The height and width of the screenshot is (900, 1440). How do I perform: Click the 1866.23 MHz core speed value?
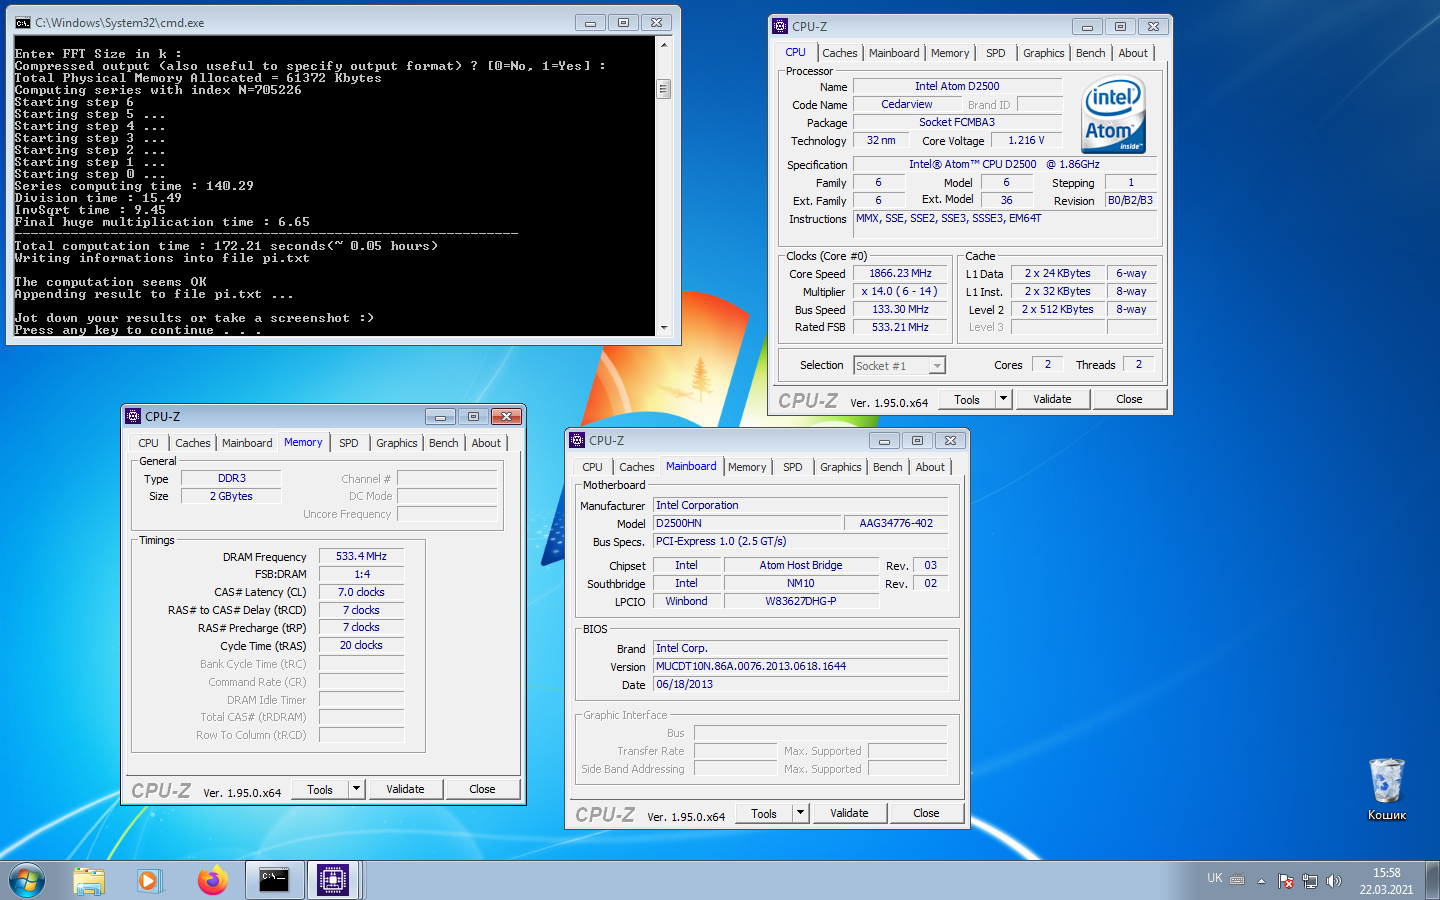click(x=901, y=273)
